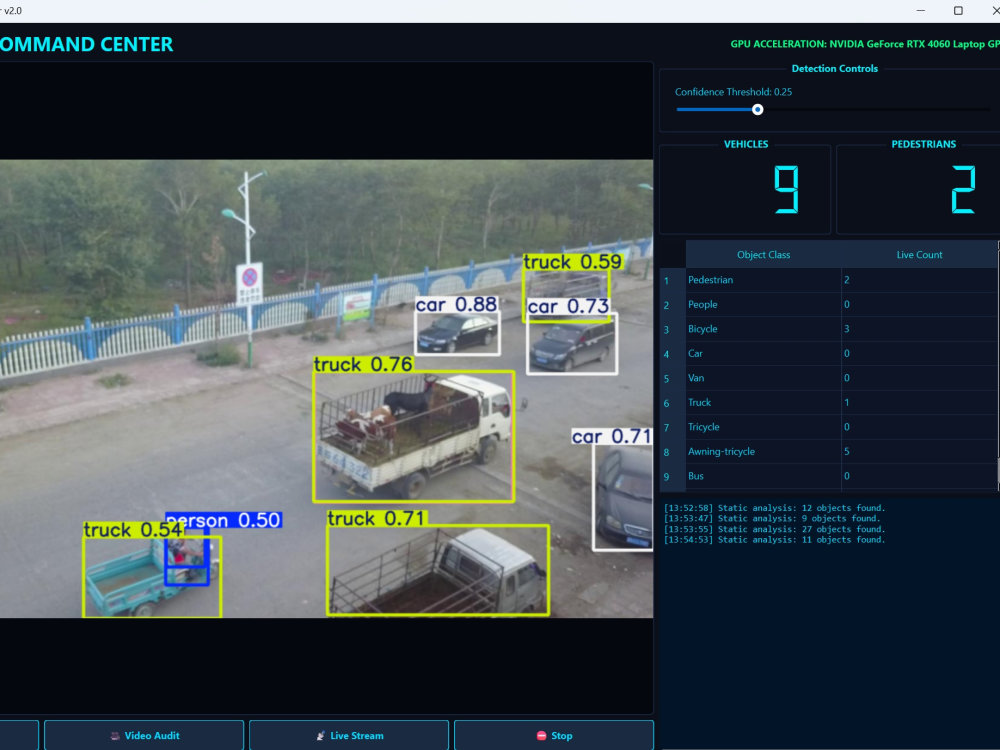Select the Bus row in the table
The image size is (1000, 750).
[829, 476]
